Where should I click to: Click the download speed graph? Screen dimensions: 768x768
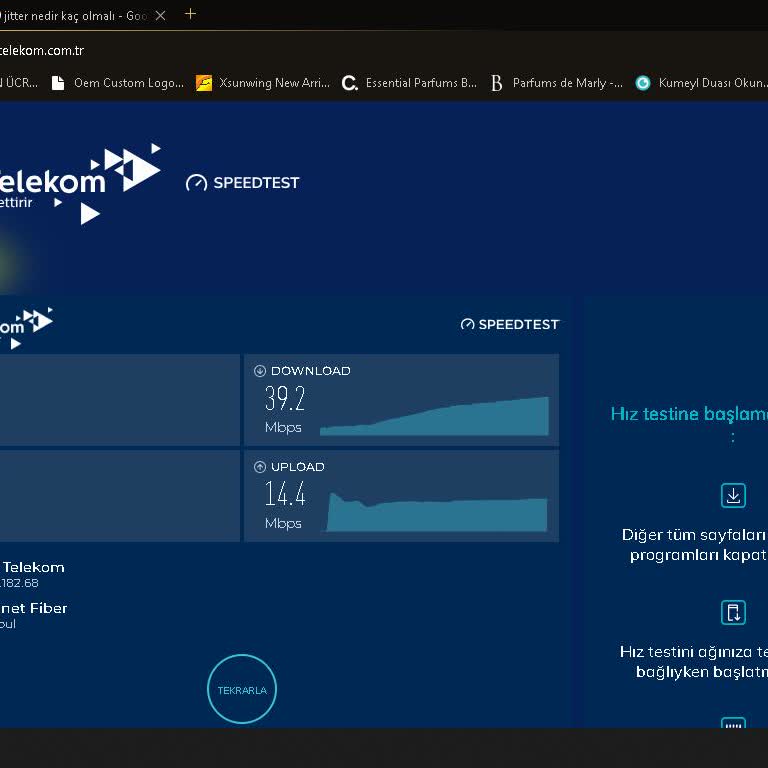click(434, 416)
